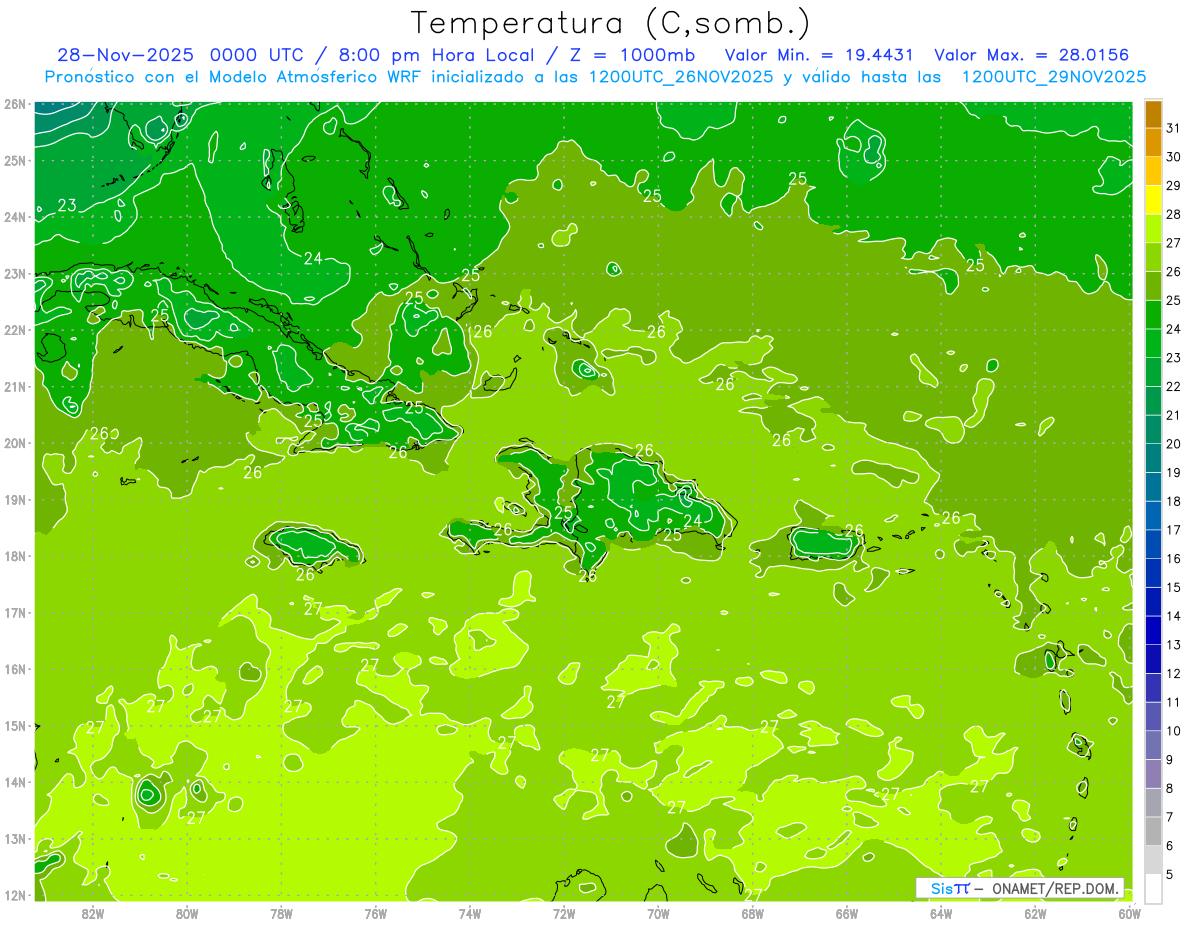Viewport: 1200px width, 927px height.
Task: Click the legend value label '13'
Action: 1174,645
